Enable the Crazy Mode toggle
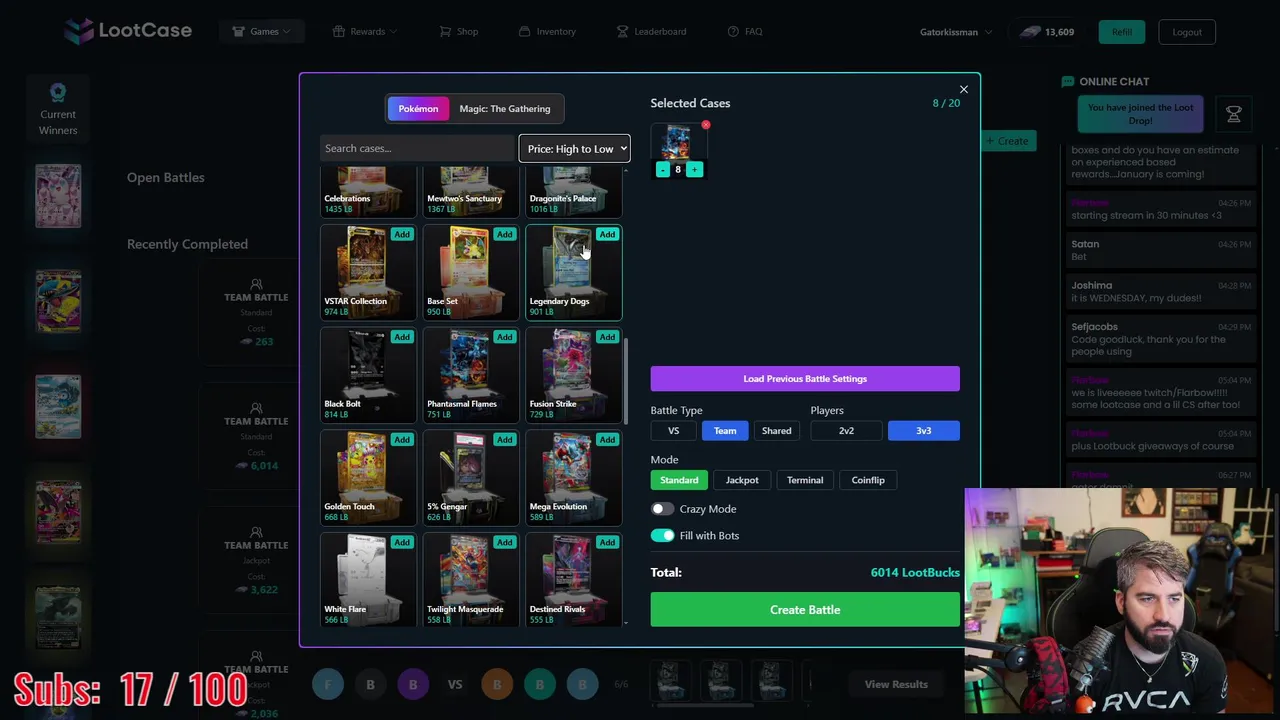 (x=662, y=509)
